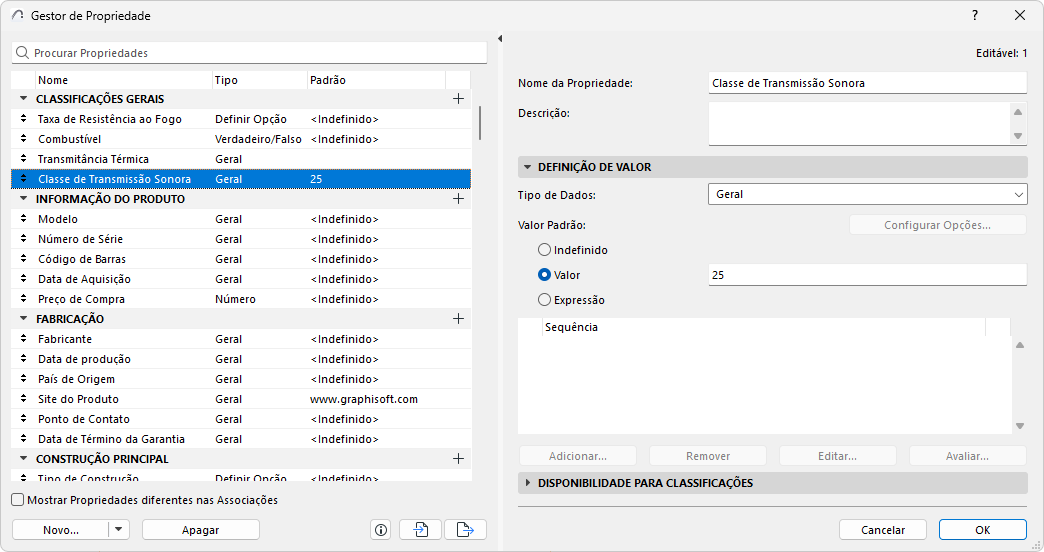The width and height of the screenshot is (1044, 552).
Task: Click the export properties icon
Action: pos(465,530)
